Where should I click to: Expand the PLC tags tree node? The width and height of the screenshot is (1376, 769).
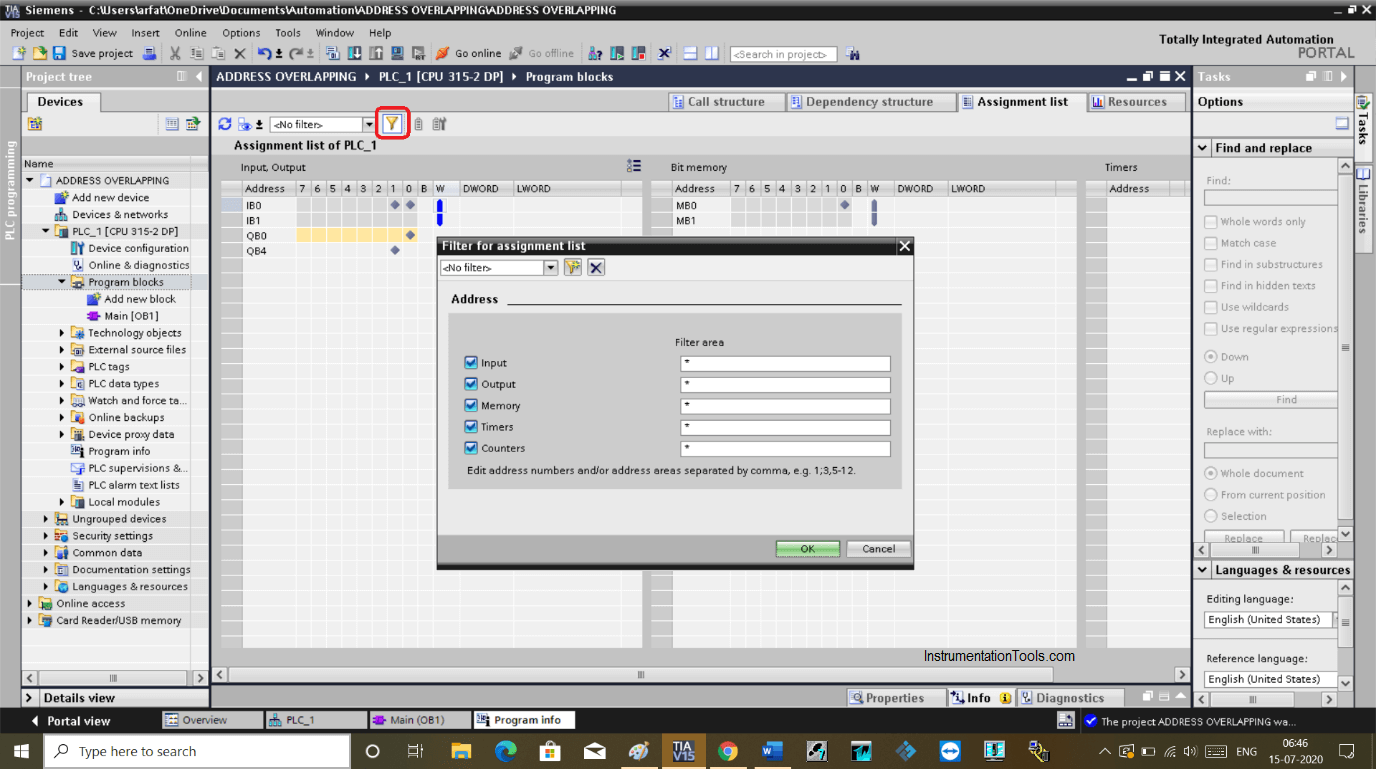[62, 367]
